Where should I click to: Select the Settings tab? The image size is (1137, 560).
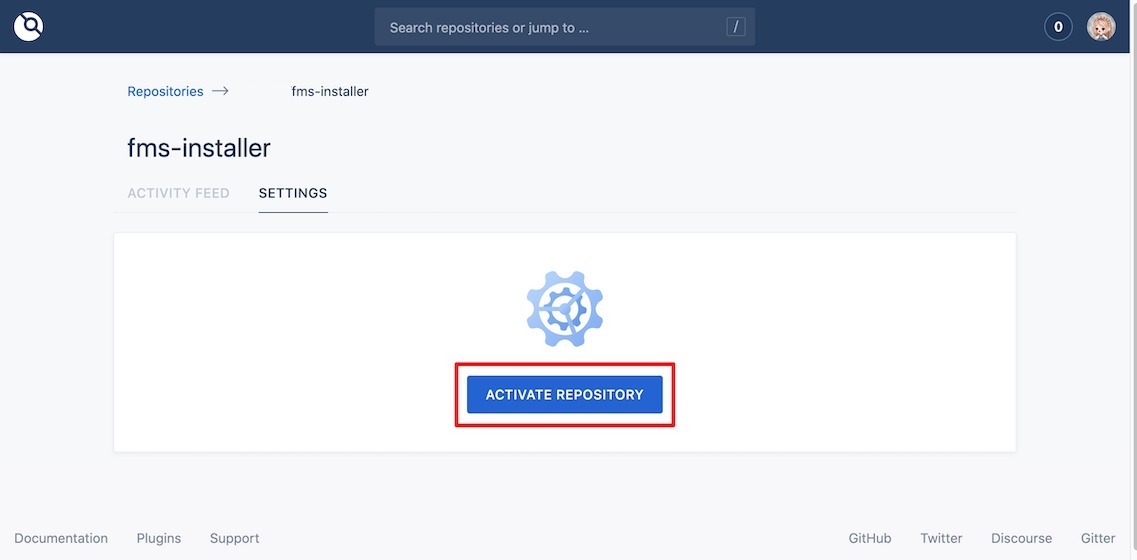[x=293, y=193]
